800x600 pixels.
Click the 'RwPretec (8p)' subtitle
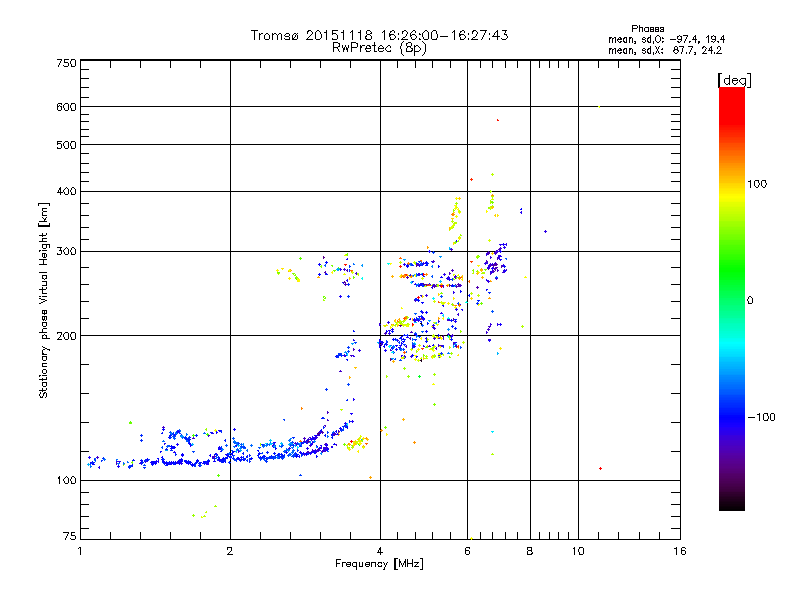coord(379,48)
